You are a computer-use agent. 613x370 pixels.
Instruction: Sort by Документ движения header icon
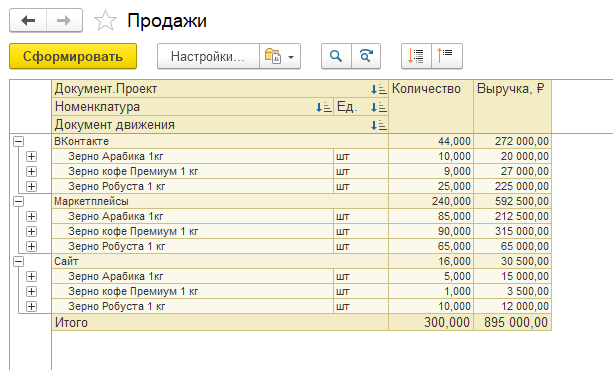(378, 125)
